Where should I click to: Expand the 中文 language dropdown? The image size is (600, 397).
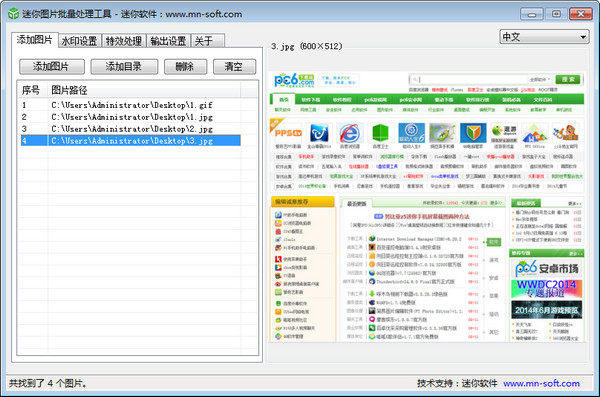tap(544, 37)
